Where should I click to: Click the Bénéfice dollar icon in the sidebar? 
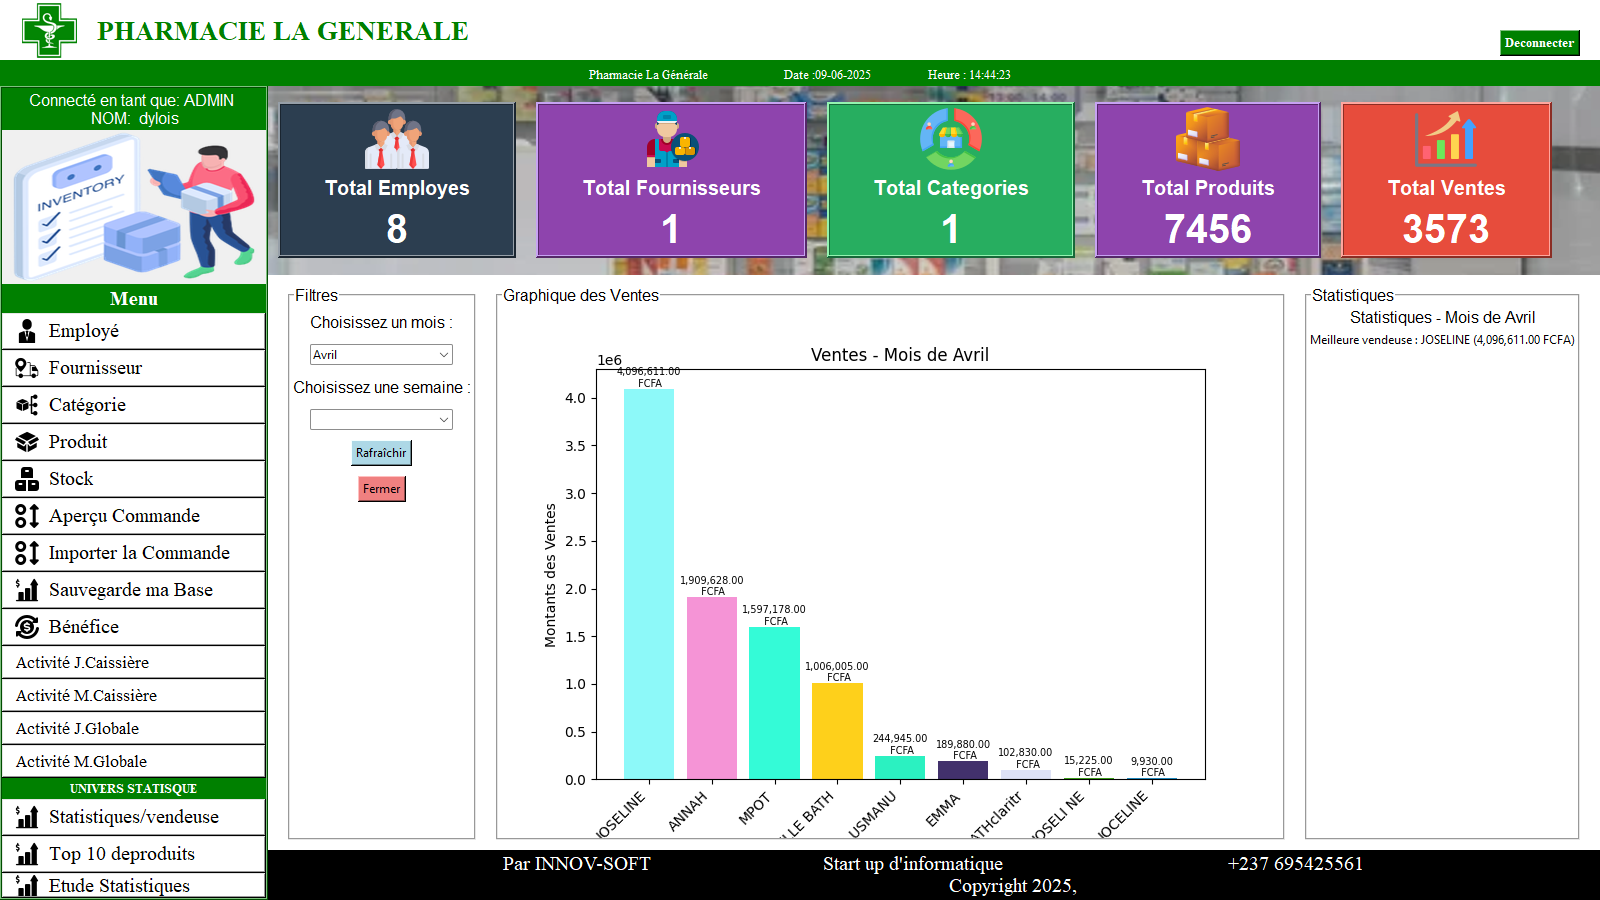[x=27, y=628]
